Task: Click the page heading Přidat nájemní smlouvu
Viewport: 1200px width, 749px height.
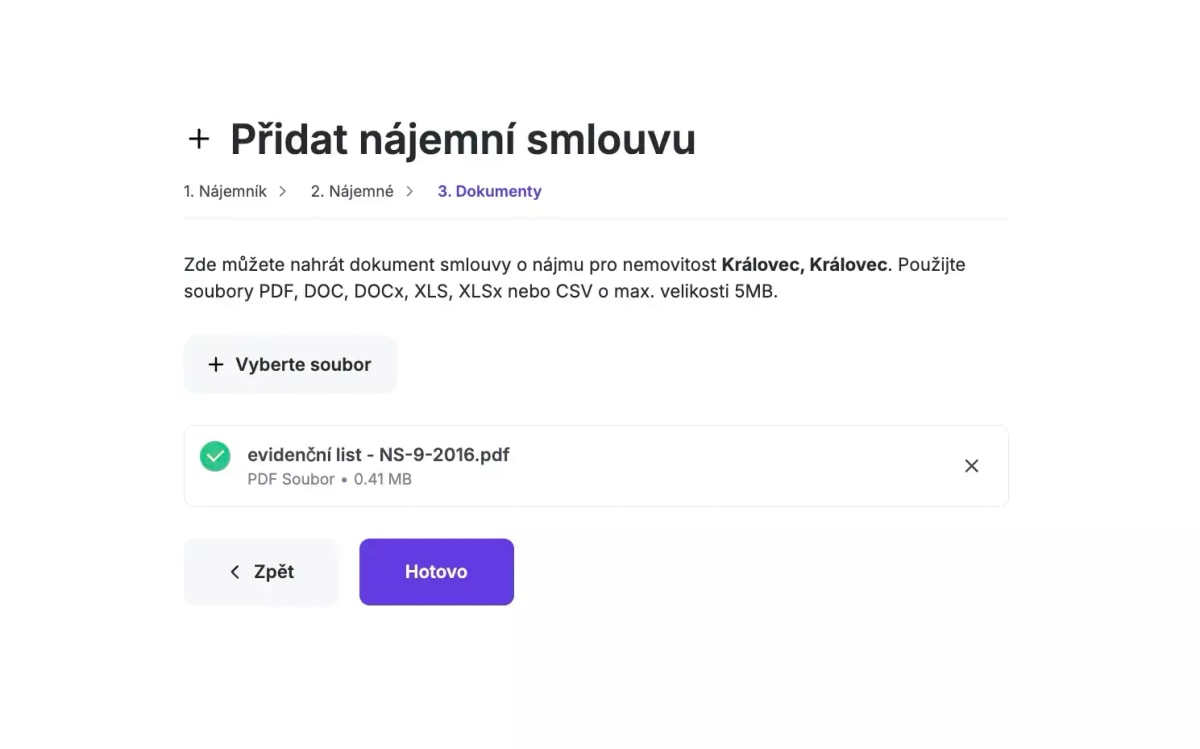Action: (462, 139)
